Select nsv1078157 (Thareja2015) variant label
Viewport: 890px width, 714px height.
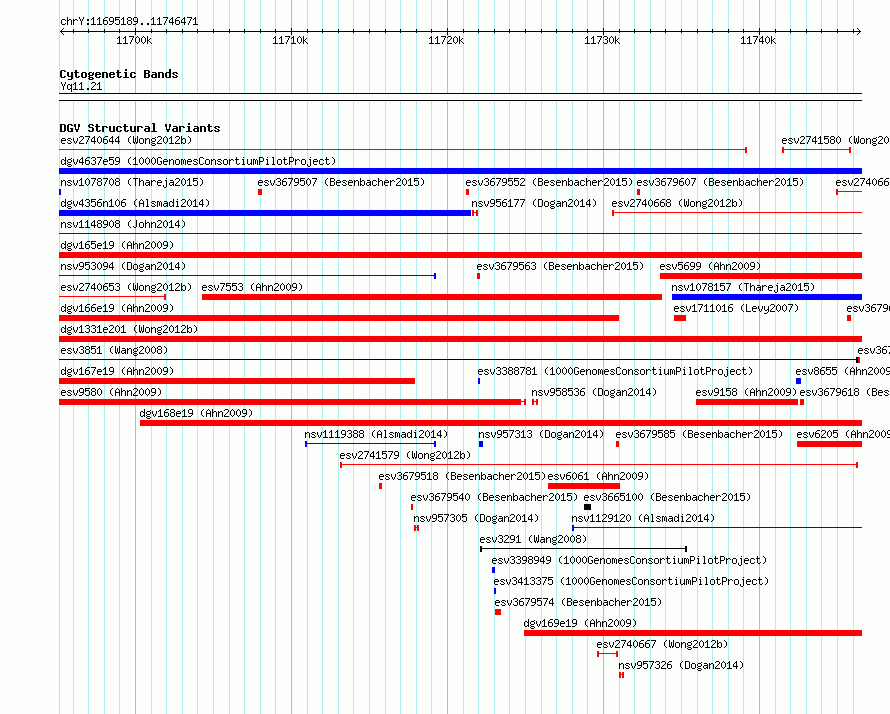coord(743,287)
